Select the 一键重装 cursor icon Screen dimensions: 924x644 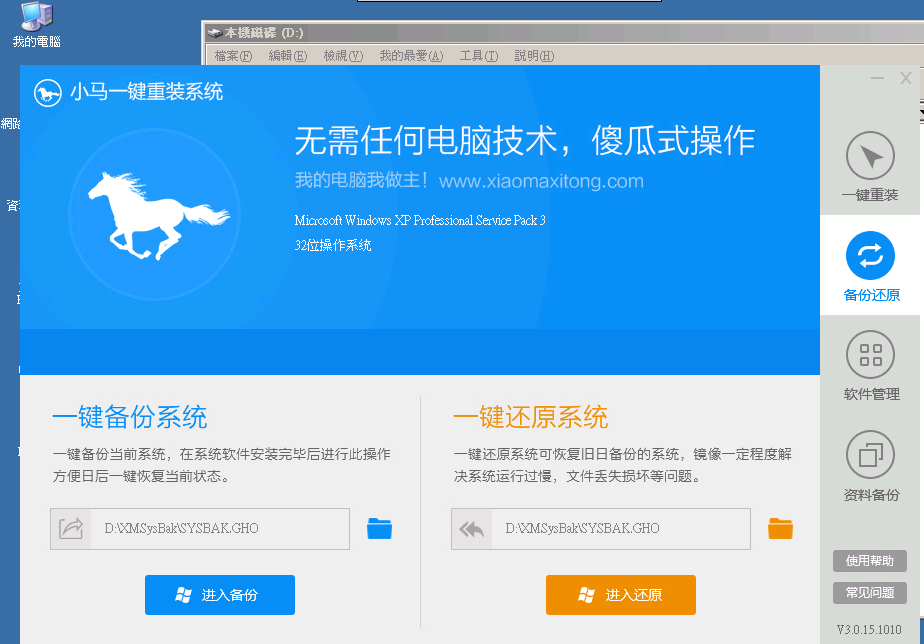click(870, 156)
